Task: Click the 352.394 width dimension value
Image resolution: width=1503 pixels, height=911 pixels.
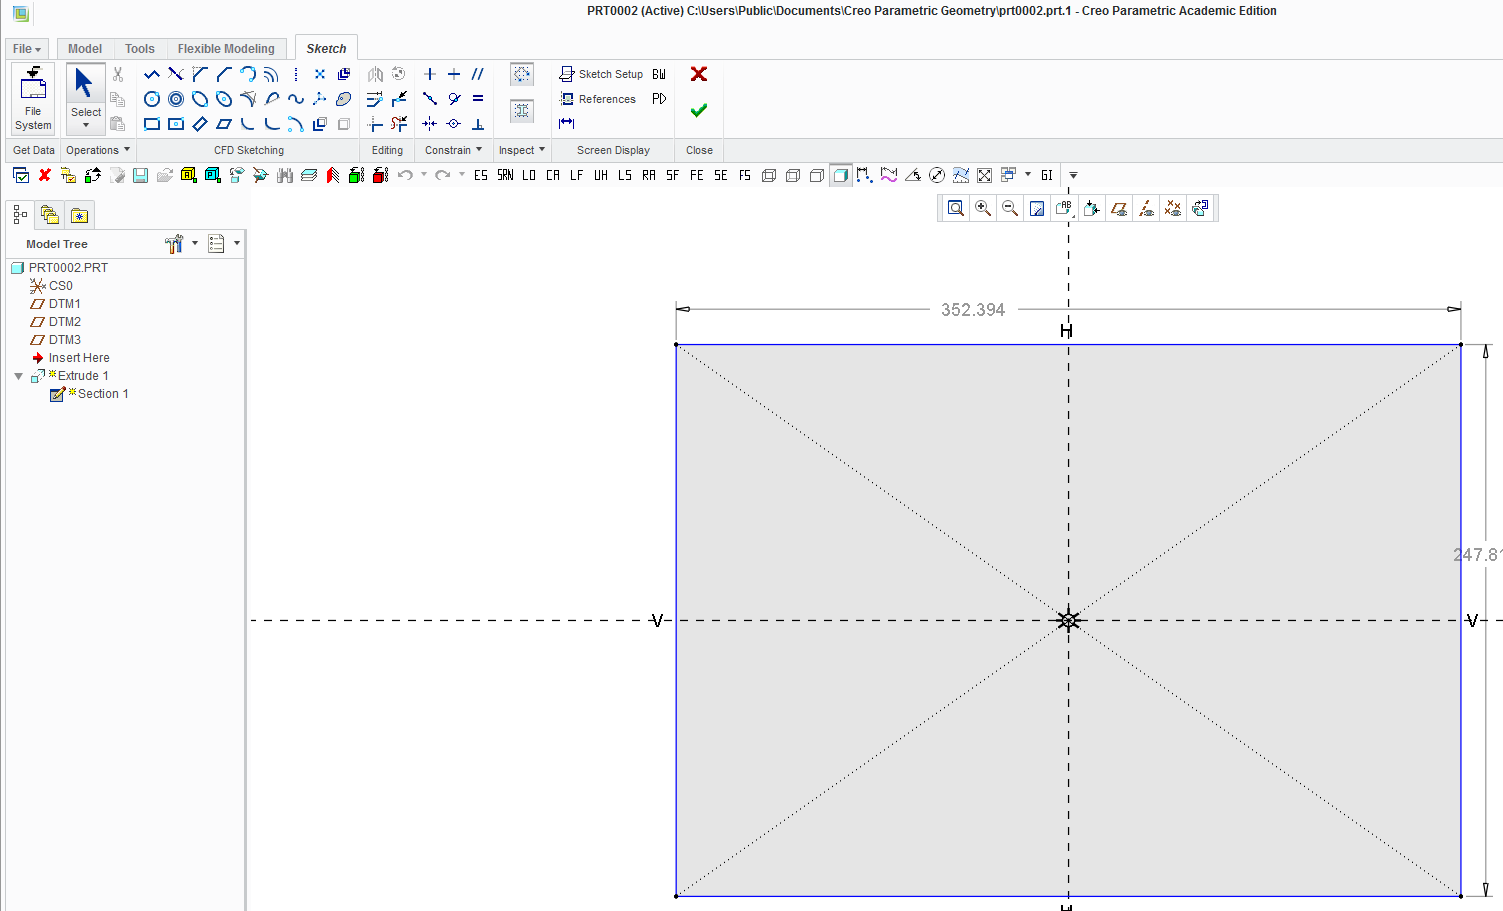Action: coord(973,310)
